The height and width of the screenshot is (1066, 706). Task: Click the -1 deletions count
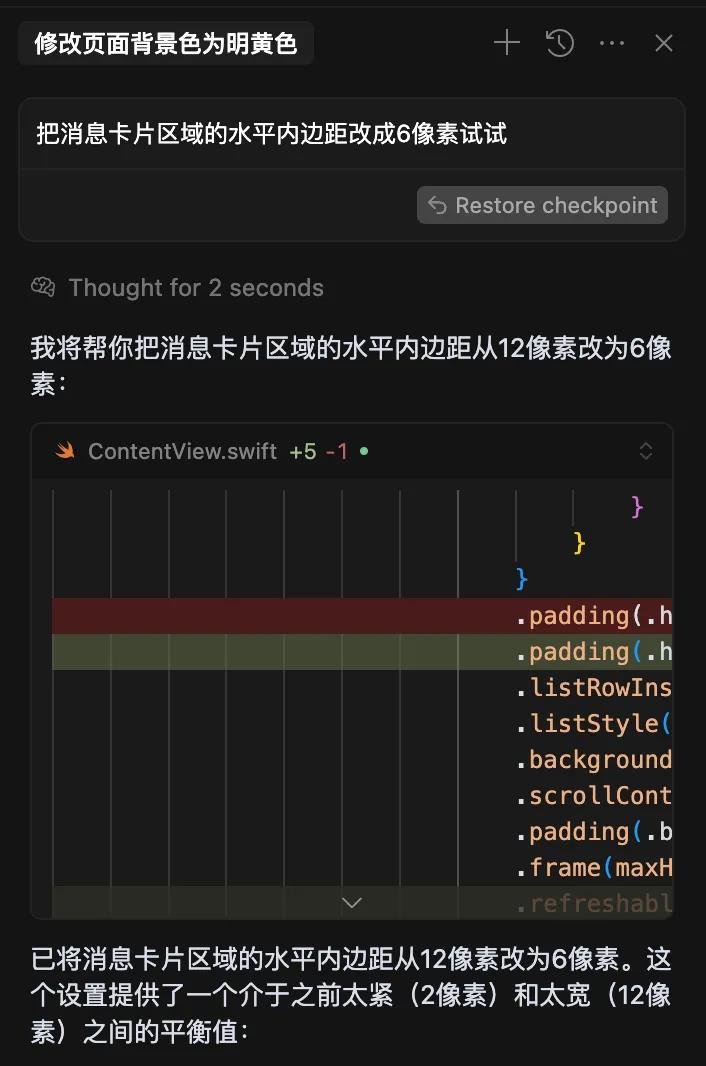coord(337,451)
